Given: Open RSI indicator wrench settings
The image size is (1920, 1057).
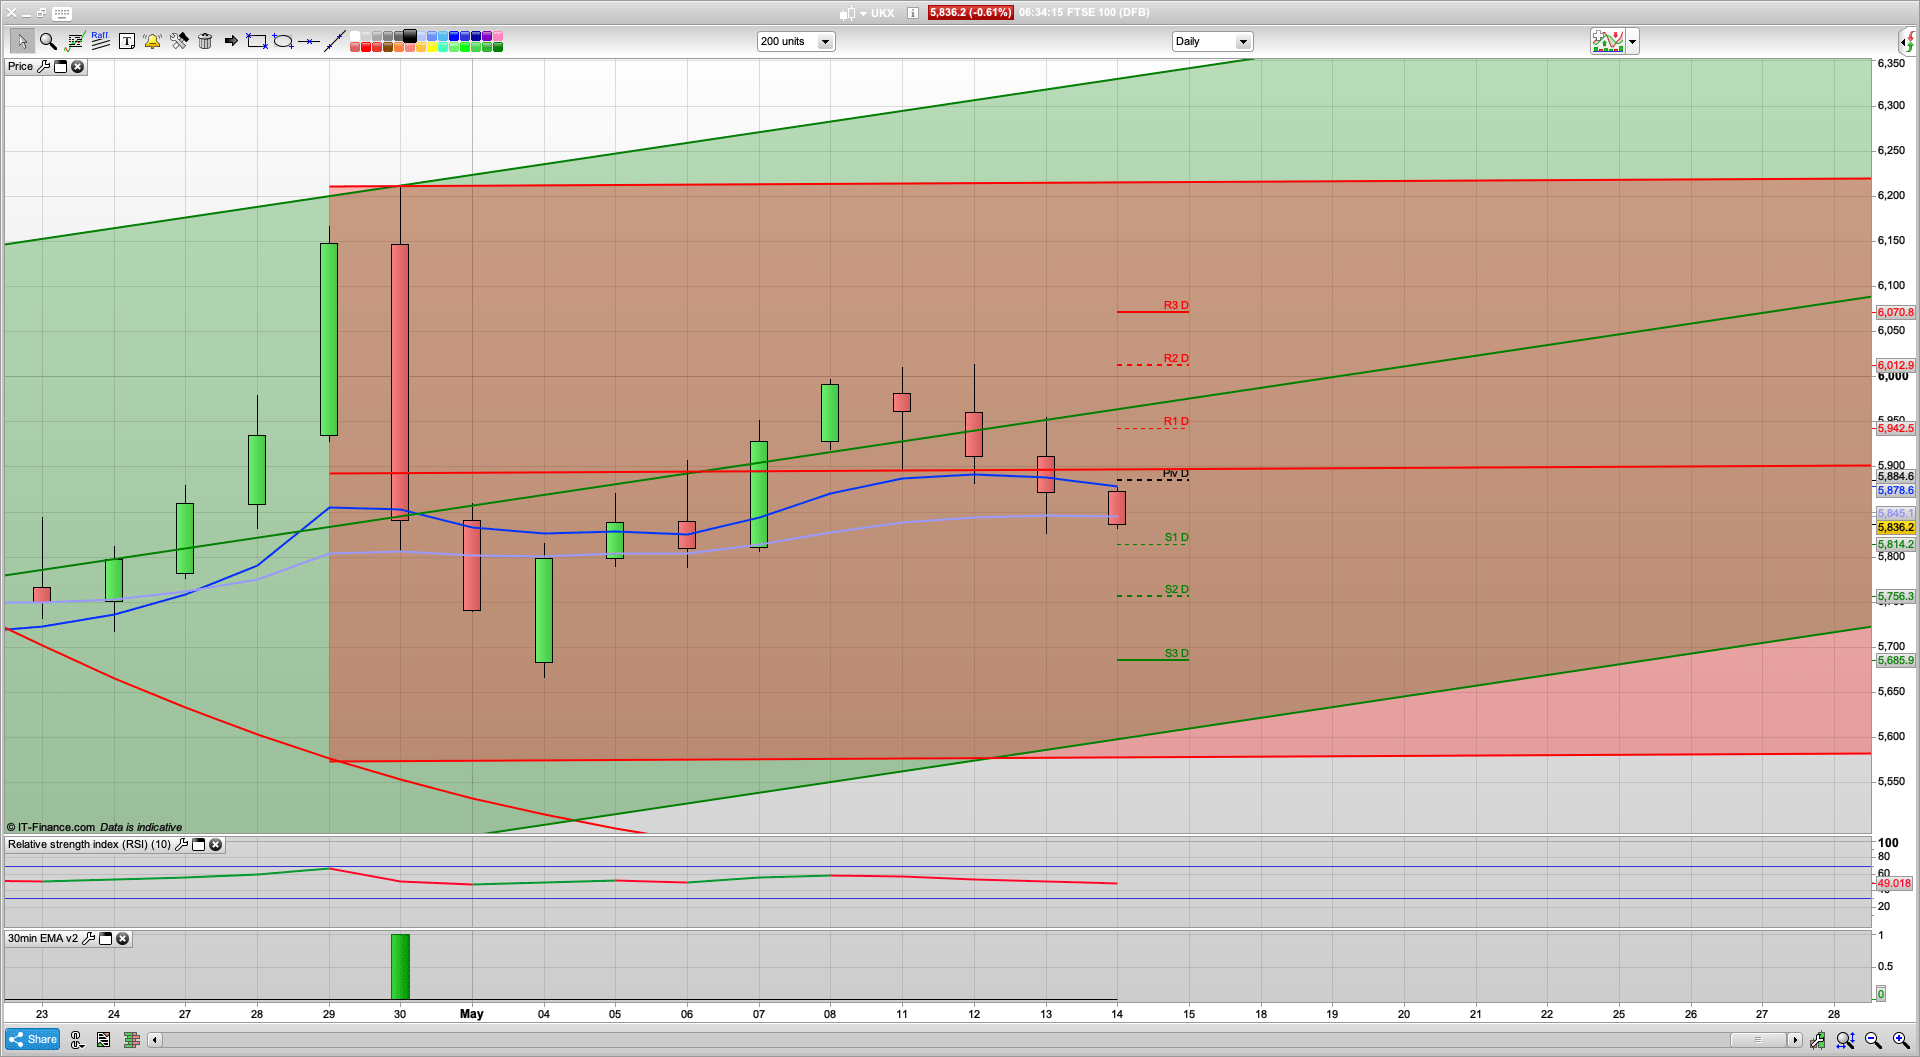Looking at the screenshot, I should click(181, 845).
